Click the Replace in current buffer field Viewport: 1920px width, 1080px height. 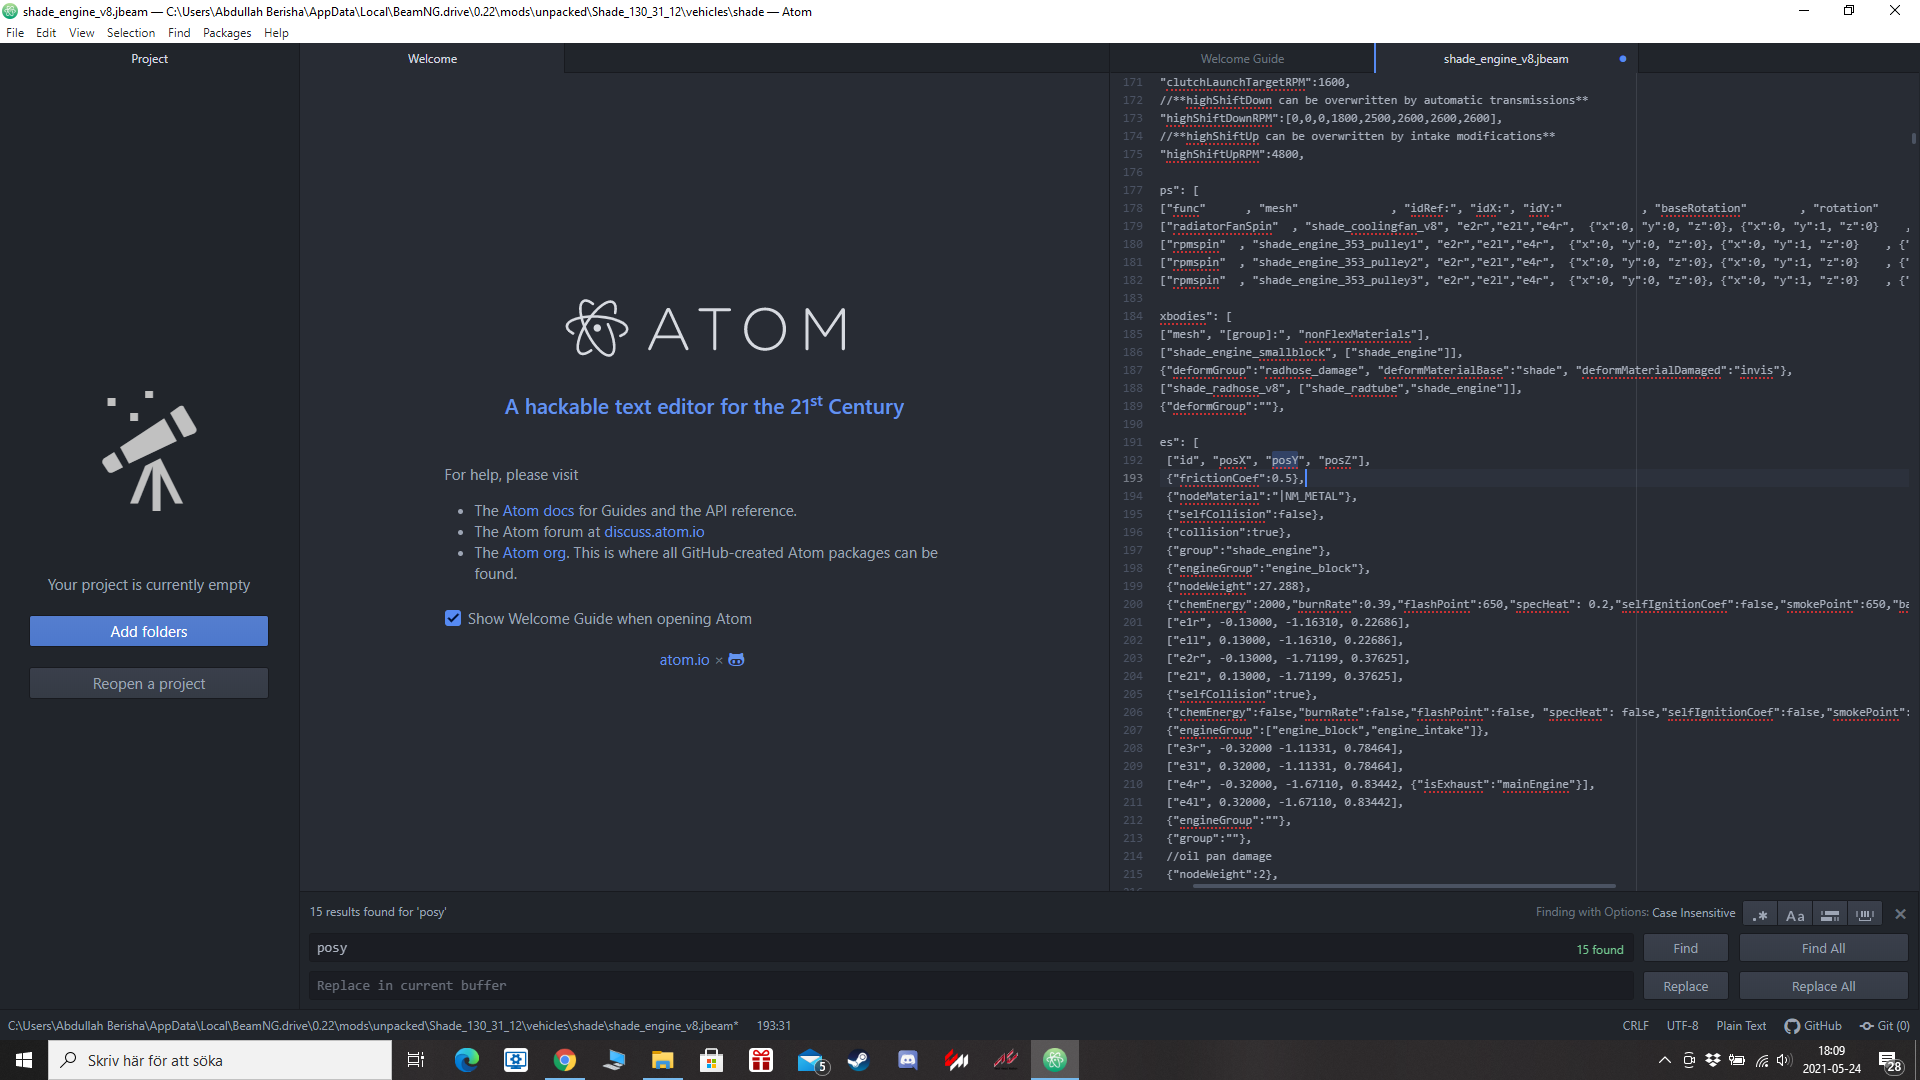point(970,986)
